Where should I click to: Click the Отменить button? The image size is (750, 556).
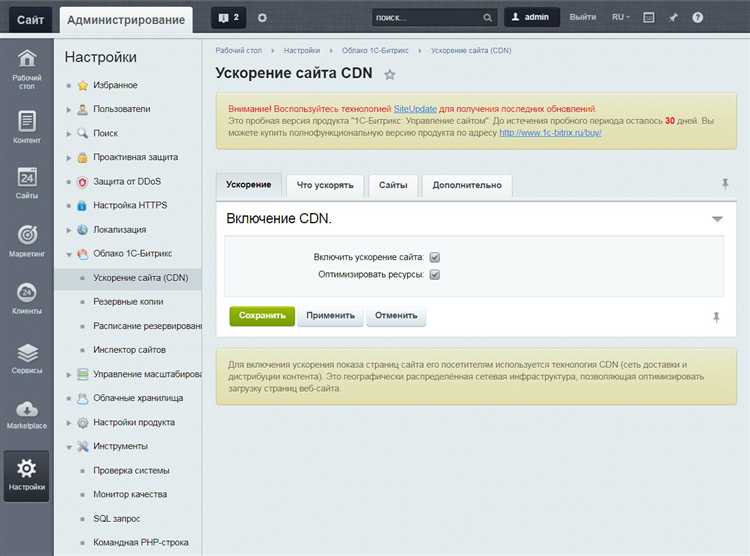(x=396, y=316)
